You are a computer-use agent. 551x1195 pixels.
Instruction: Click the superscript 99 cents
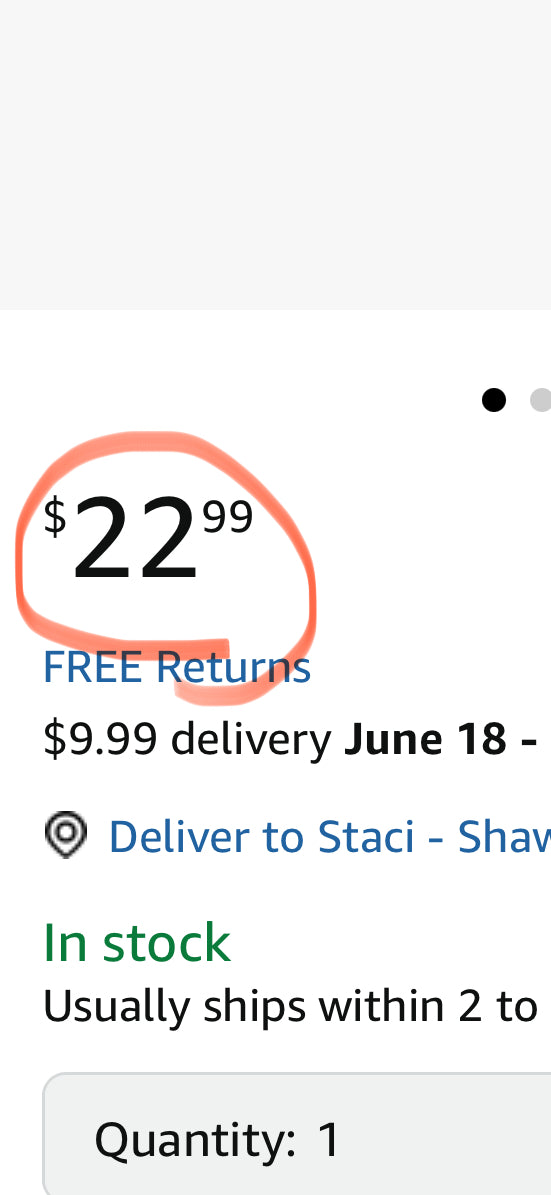point(227,517)
